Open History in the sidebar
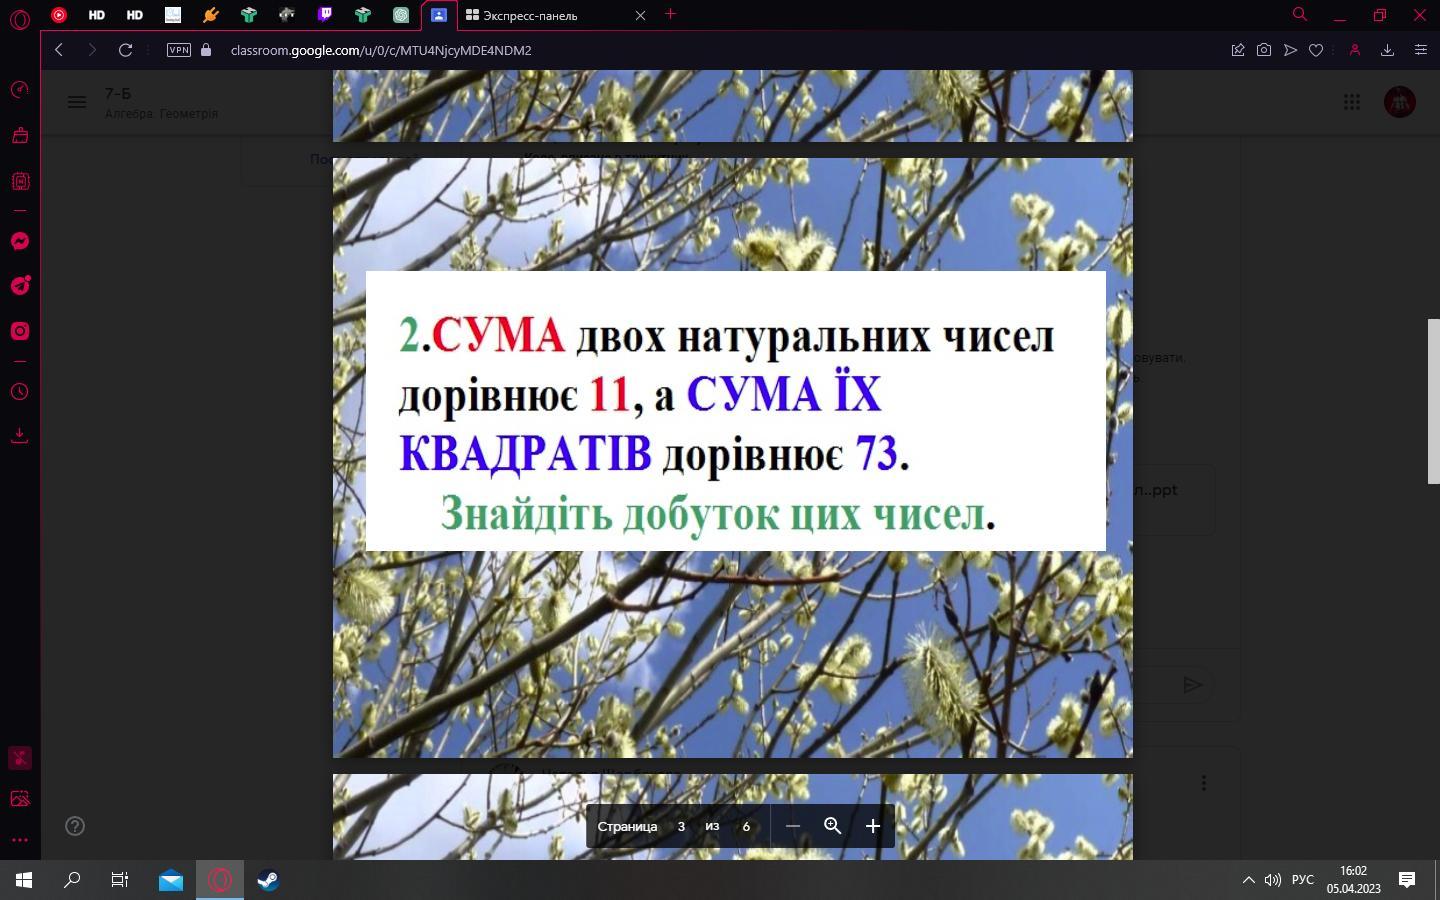The width and height of the screenshot is (1440, 900). tap(19, 391)
